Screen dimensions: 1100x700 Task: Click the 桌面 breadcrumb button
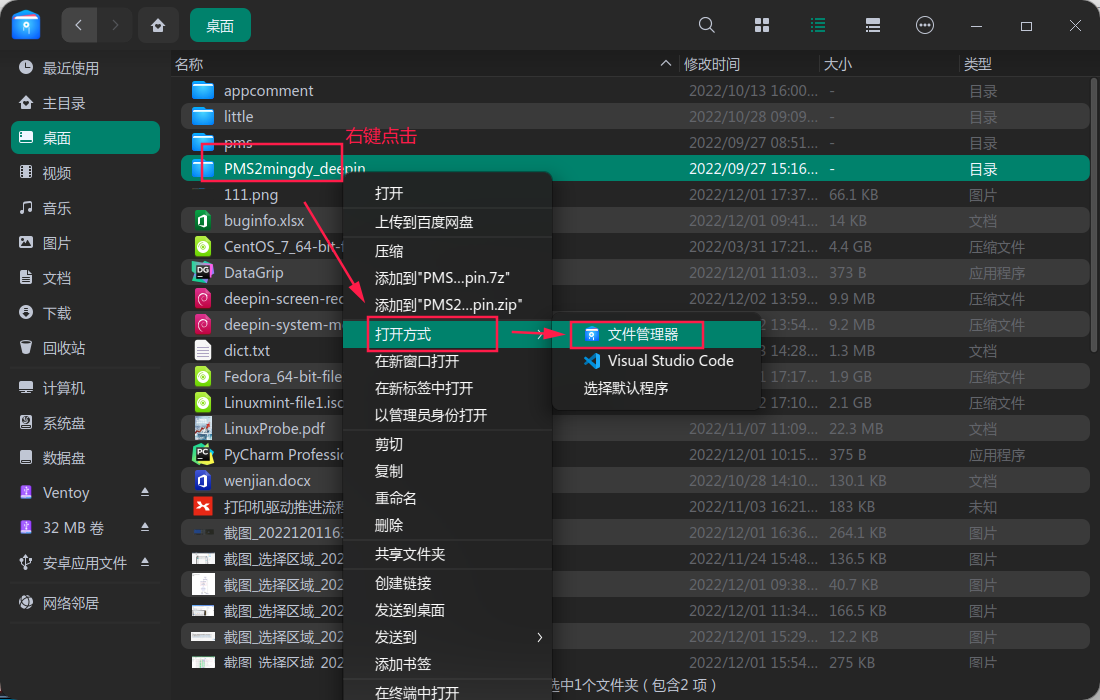coord(220,25)
